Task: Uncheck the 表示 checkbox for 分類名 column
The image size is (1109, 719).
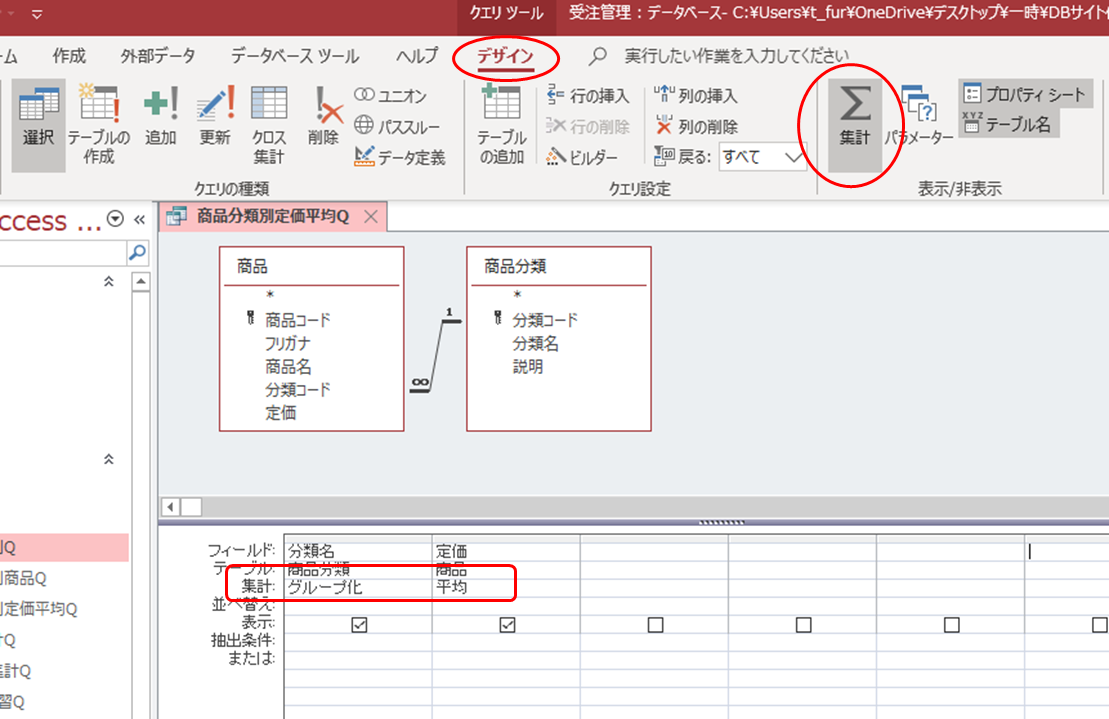Action: pyautogui.click(x=360, y=625)
